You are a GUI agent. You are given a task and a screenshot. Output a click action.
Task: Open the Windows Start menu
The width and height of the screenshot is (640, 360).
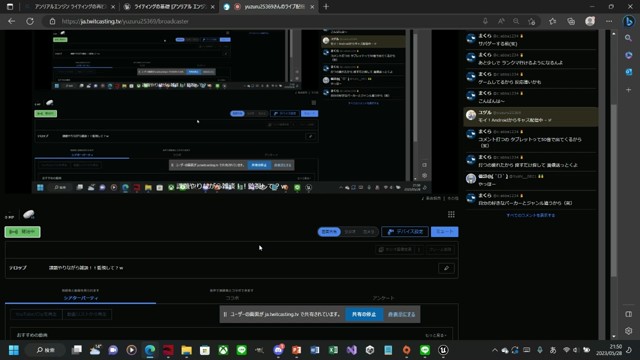click(13, 350)
